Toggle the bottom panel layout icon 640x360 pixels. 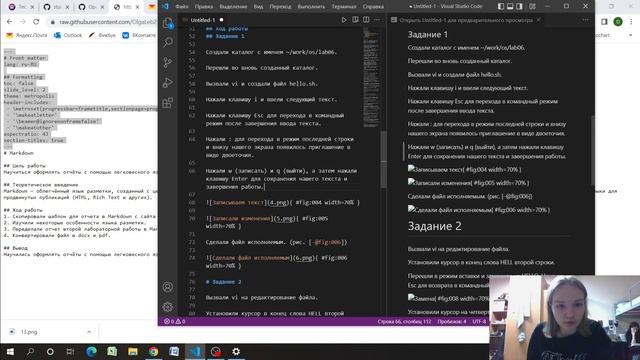[510, 7]
